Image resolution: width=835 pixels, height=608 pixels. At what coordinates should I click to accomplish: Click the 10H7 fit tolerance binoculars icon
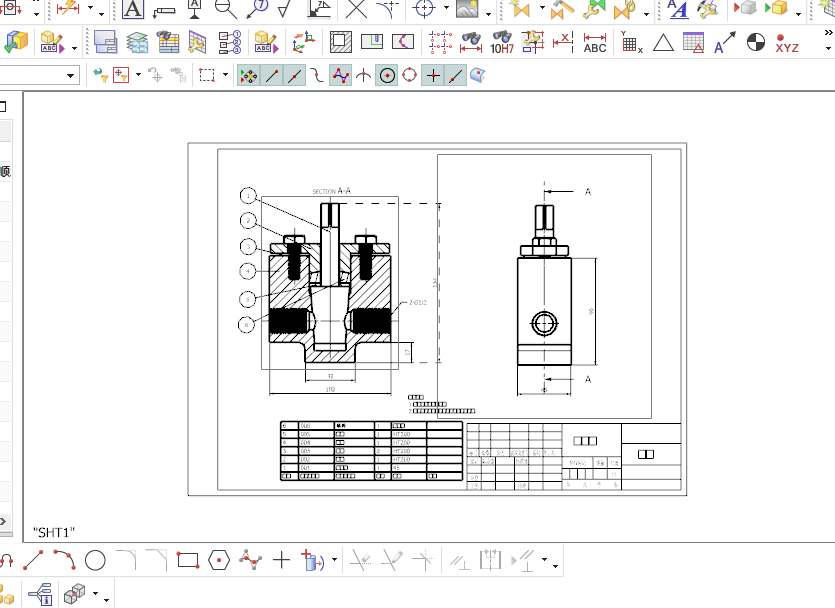pos(502,43)
